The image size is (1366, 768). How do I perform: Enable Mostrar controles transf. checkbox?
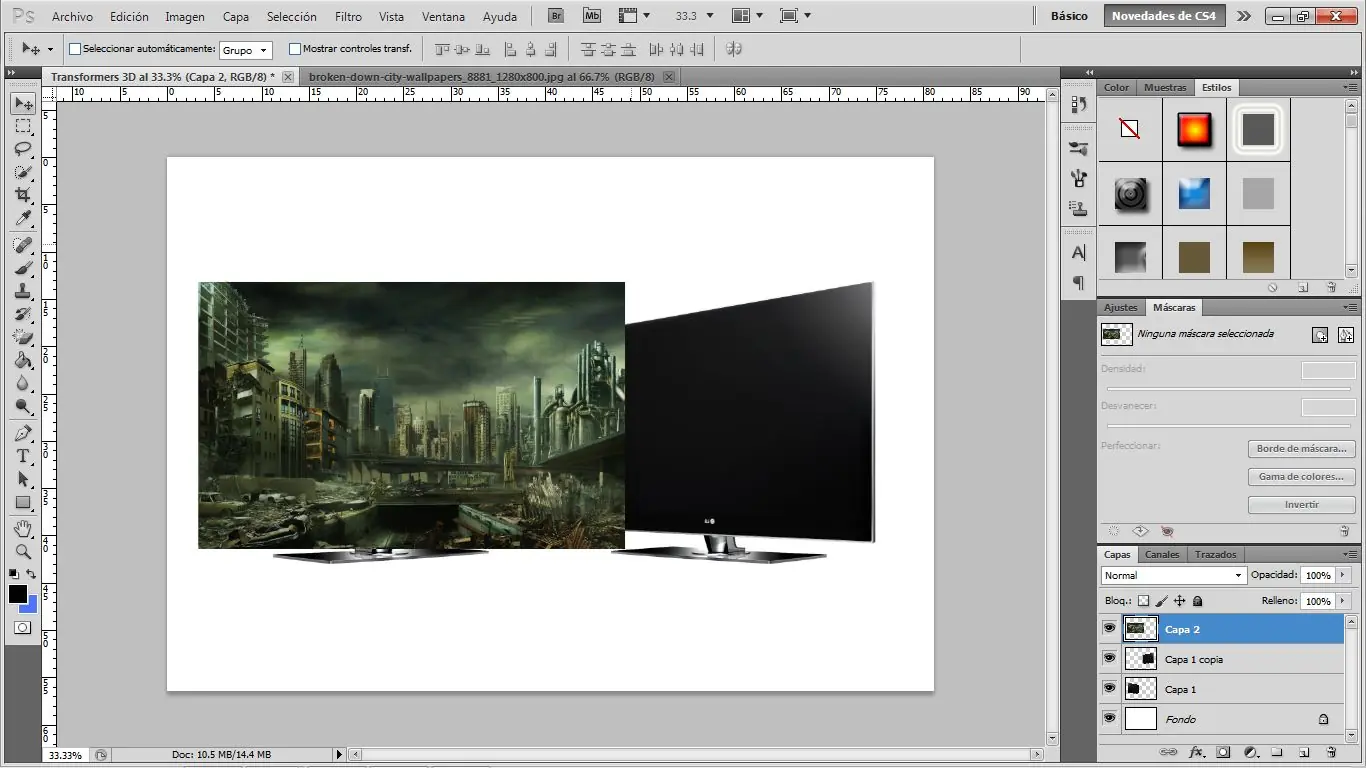(x=295, y=49)
